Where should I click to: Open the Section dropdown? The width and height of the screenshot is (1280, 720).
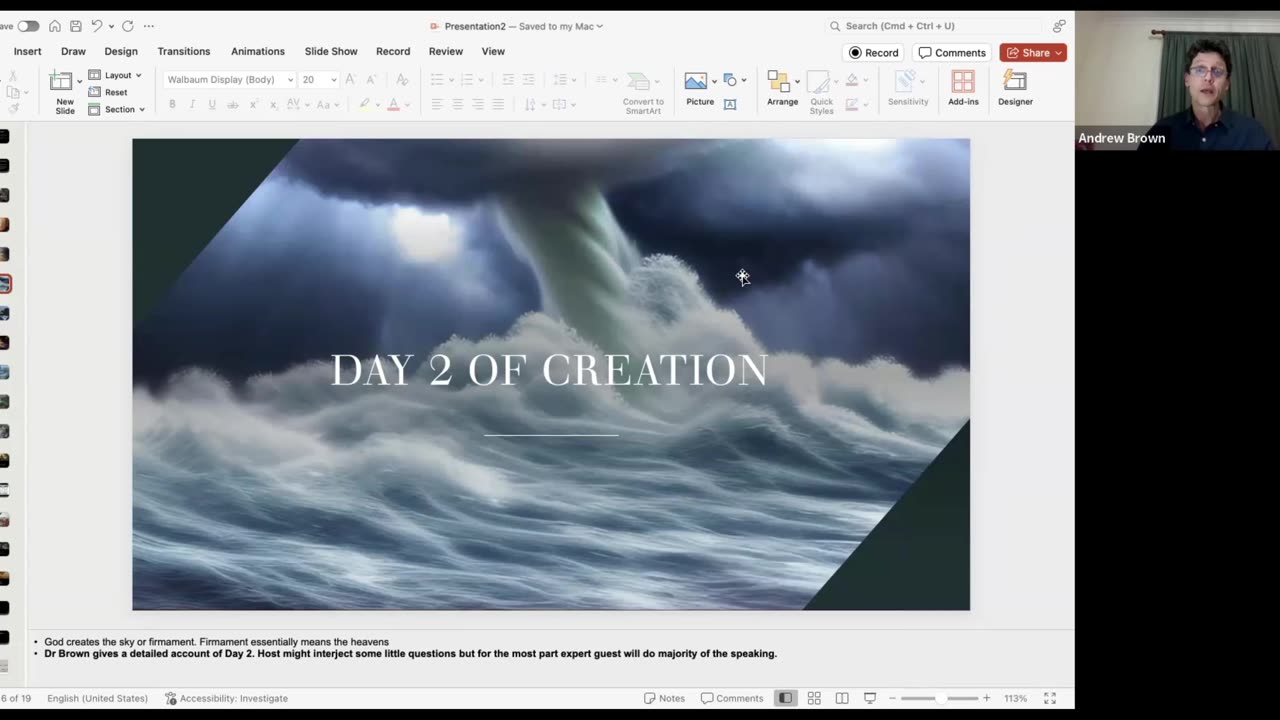pyautogui.click(x=116, y=109)
